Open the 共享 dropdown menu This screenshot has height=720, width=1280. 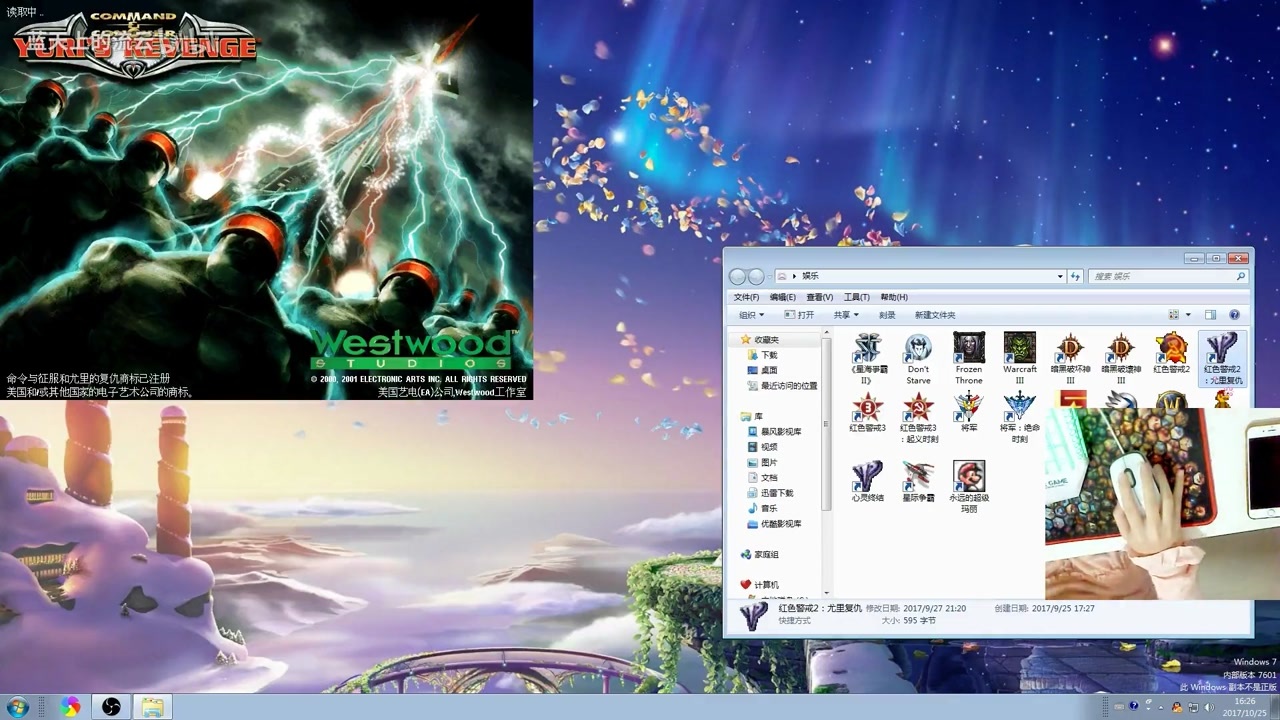[x=846, y=315]
